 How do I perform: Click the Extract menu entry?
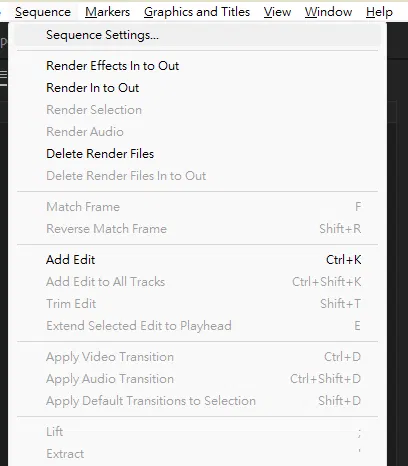[x=197, y=454]
